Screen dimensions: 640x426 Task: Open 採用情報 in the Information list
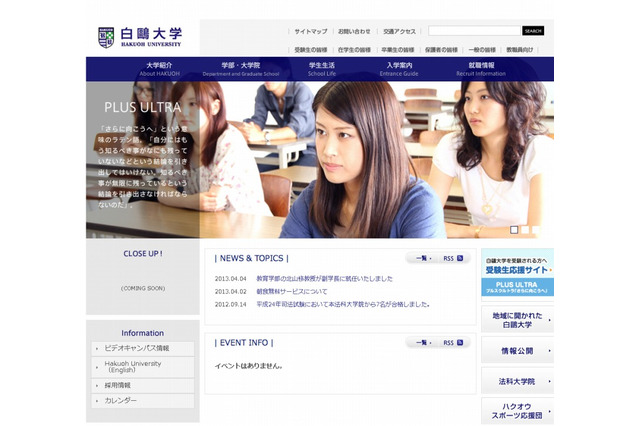coord(143,386)
